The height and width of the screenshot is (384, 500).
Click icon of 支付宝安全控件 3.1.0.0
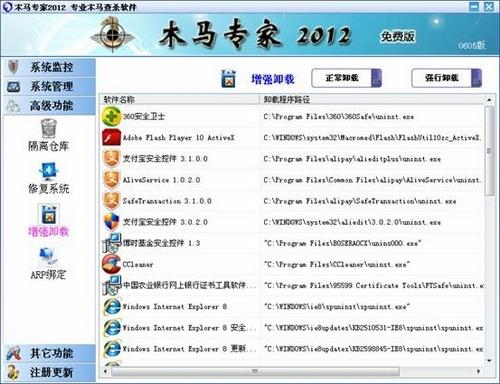111,159
